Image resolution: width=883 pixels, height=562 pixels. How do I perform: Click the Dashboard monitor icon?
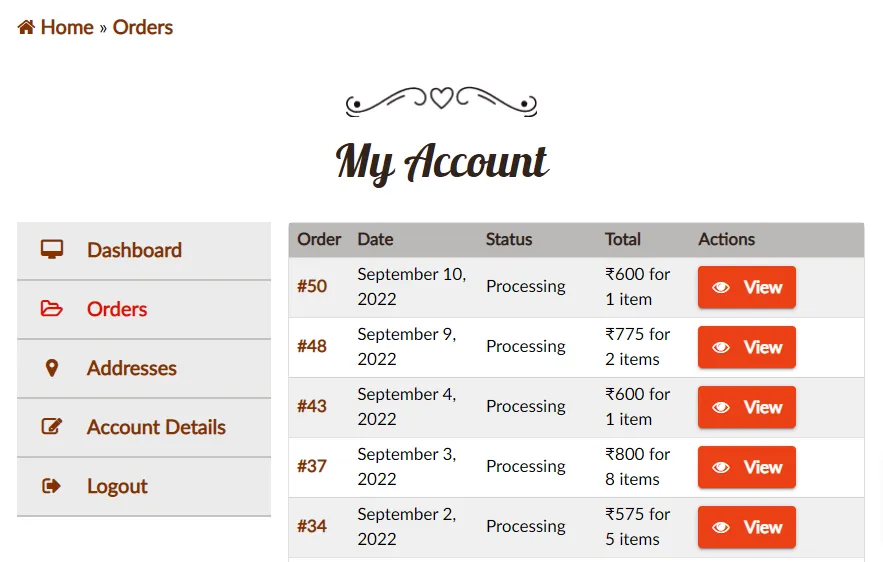click(x=52, y=250)
